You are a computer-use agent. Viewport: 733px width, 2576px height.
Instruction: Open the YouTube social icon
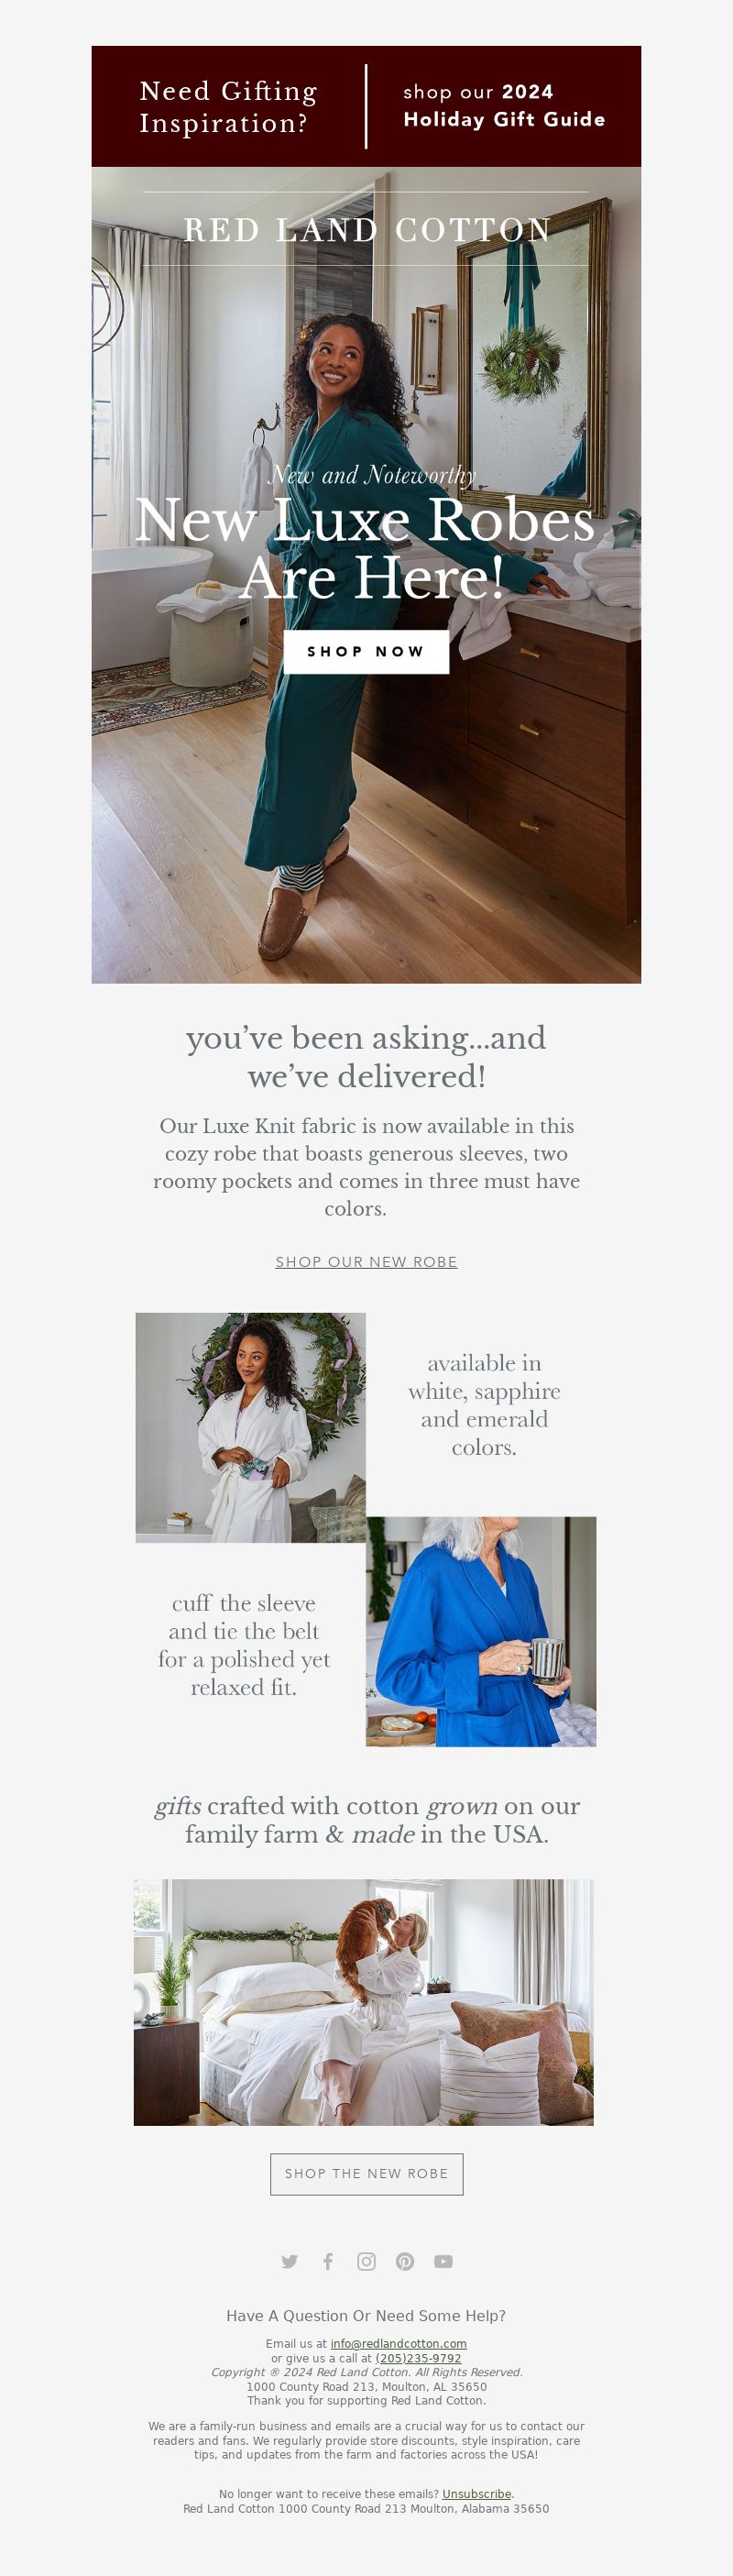coord(443,2261)
